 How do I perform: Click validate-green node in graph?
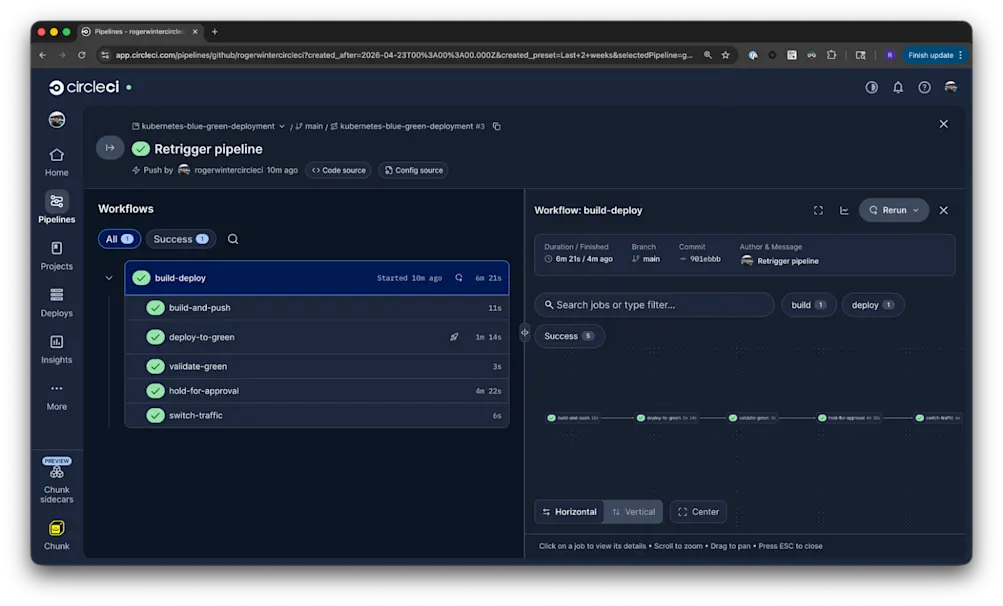[753, 418]
